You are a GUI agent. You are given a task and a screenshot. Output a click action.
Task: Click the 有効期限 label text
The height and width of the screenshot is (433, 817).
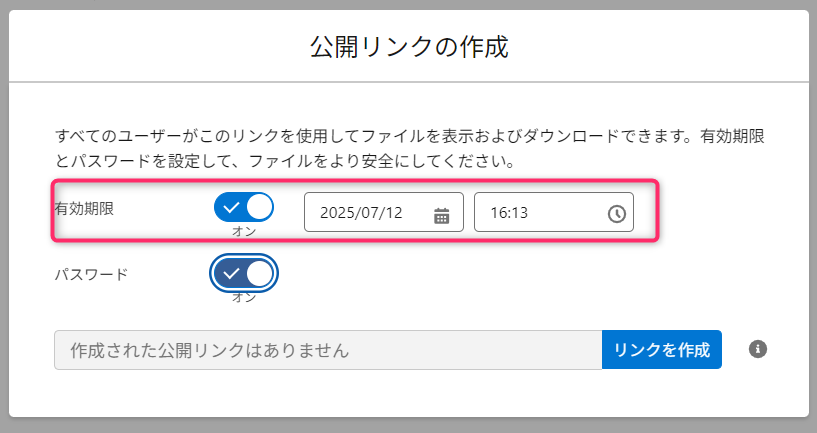[x=85, y=208]
